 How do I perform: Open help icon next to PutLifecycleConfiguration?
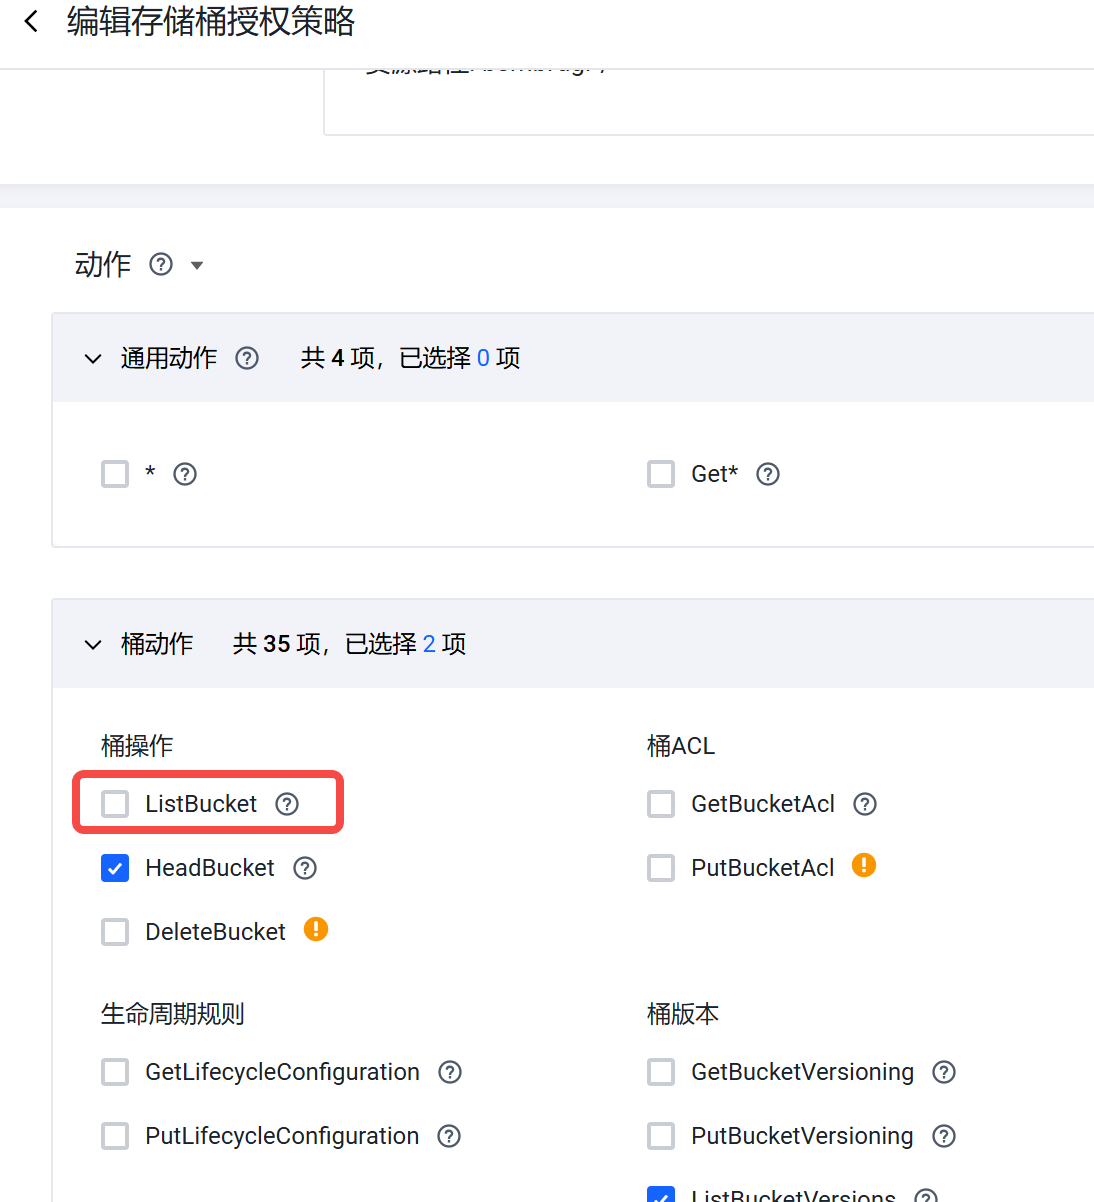[x=450, y=1136]
